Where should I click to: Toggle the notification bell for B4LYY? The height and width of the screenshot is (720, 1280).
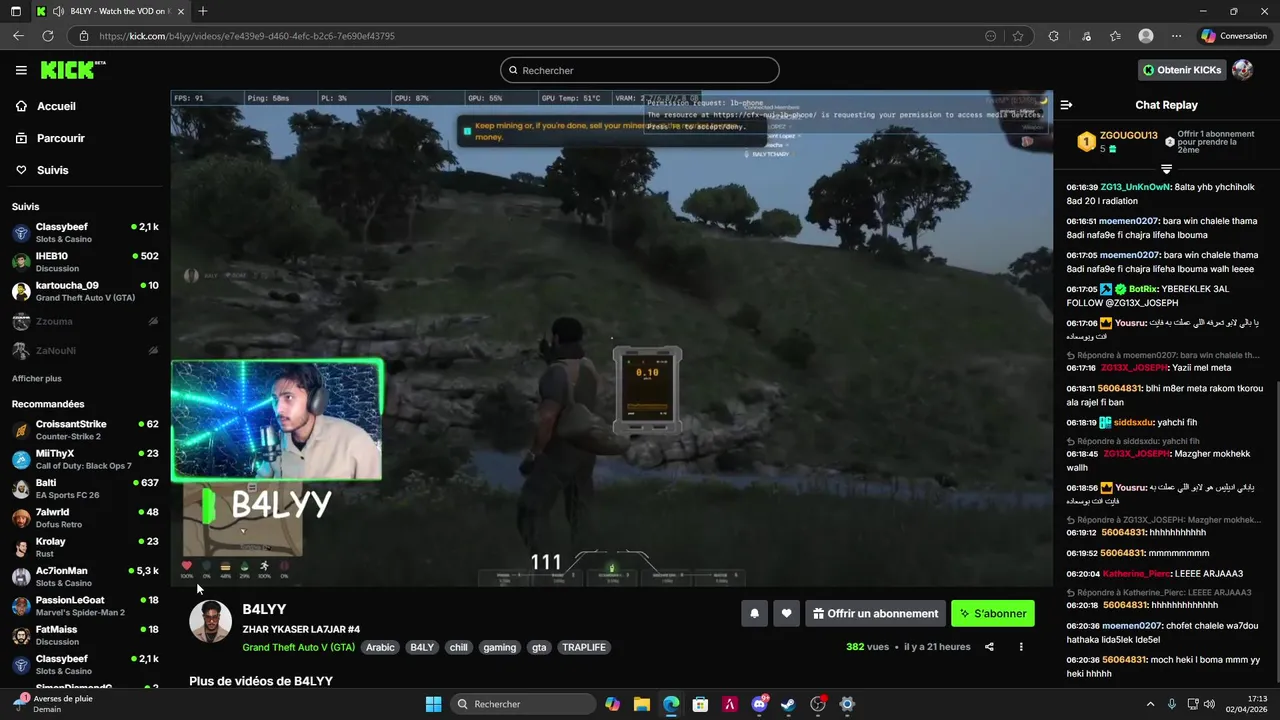pyautogui.click(x=754, y=614)
